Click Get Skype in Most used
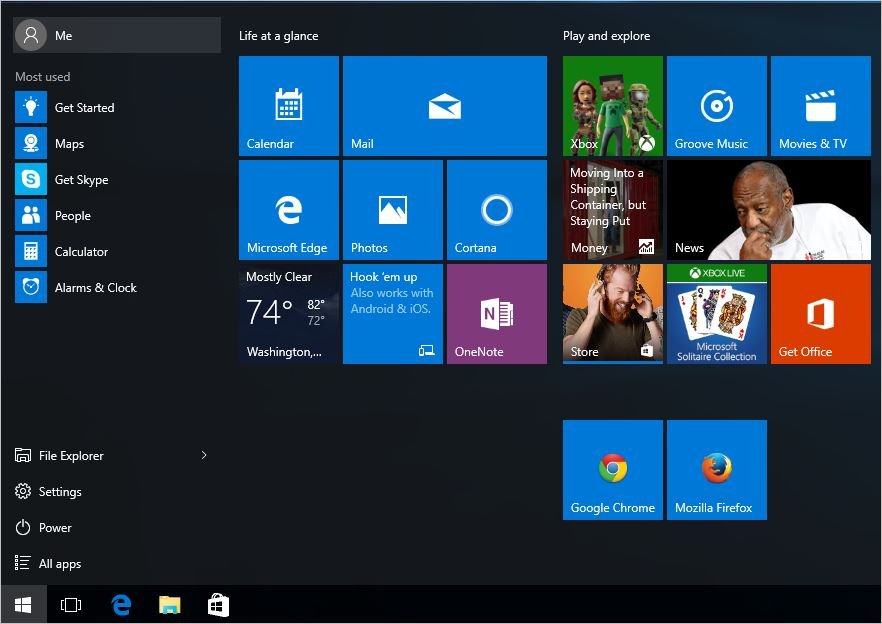 coord(81,180)
